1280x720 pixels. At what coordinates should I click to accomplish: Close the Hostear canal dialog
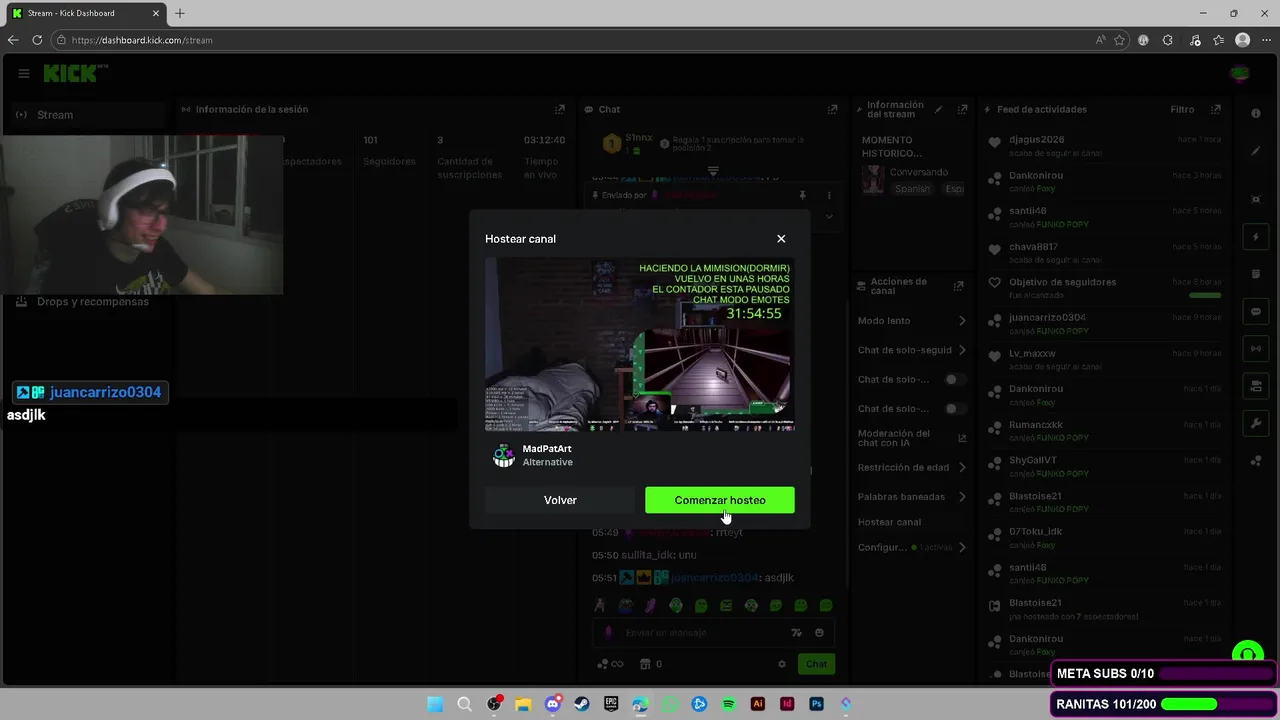click(x=781, y=239)
